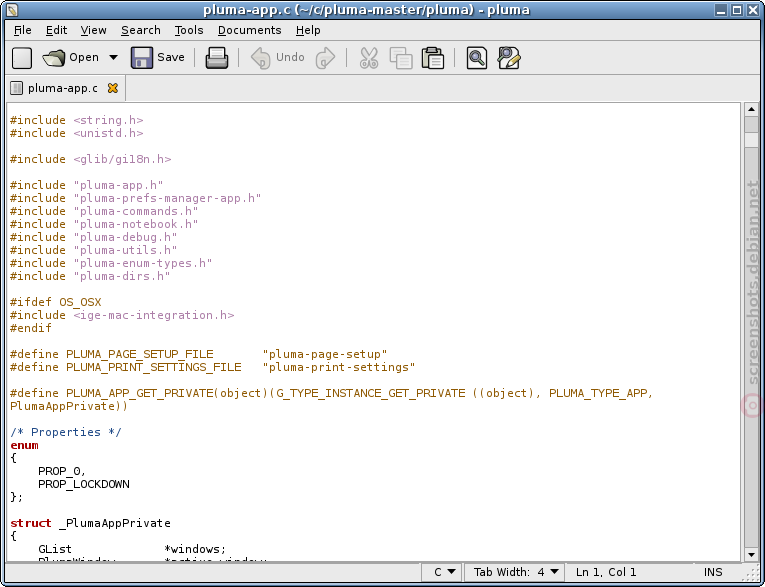The height and width of the screenshot is (587, 765).
Task: Open the C language selector in the status bar
Action: 444,572
